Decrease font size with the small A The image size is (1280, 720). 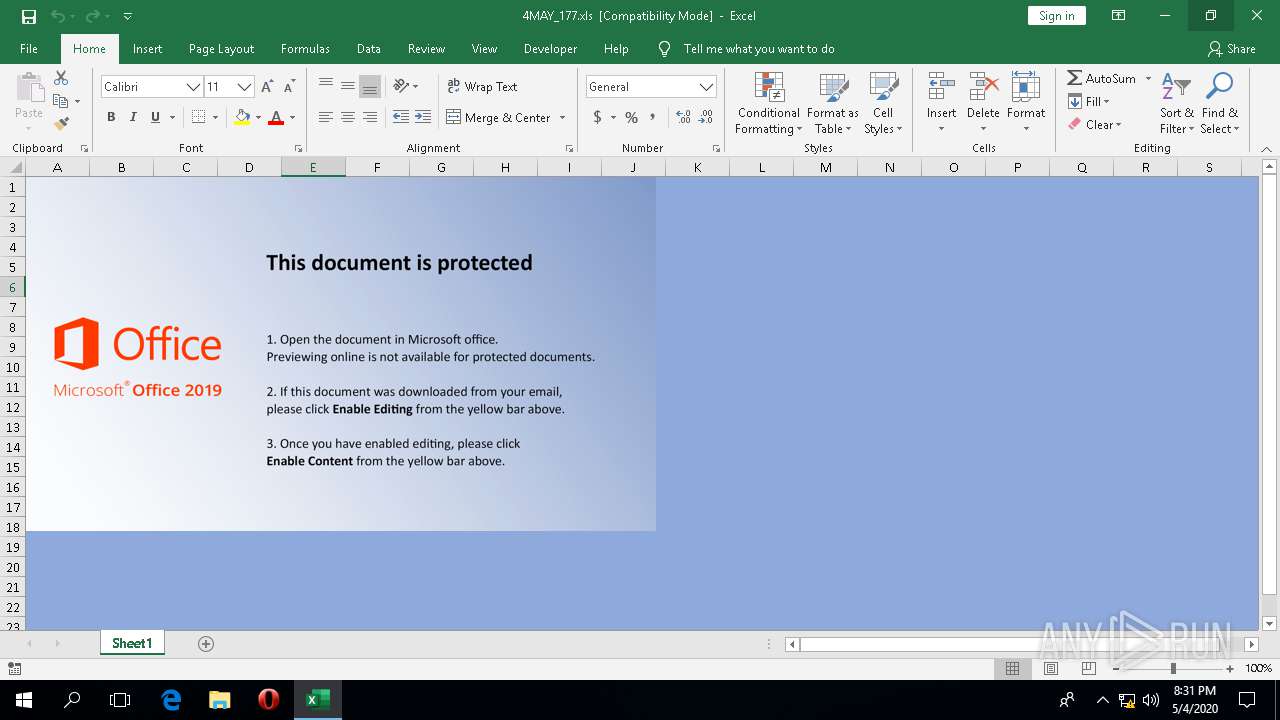(289, 87)
